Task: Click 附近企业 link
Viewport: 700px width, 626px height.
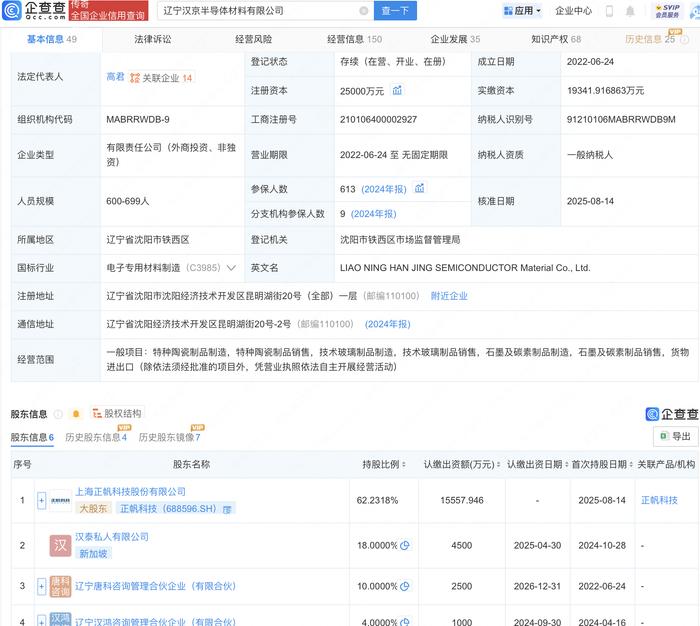Action: point(449,296)
